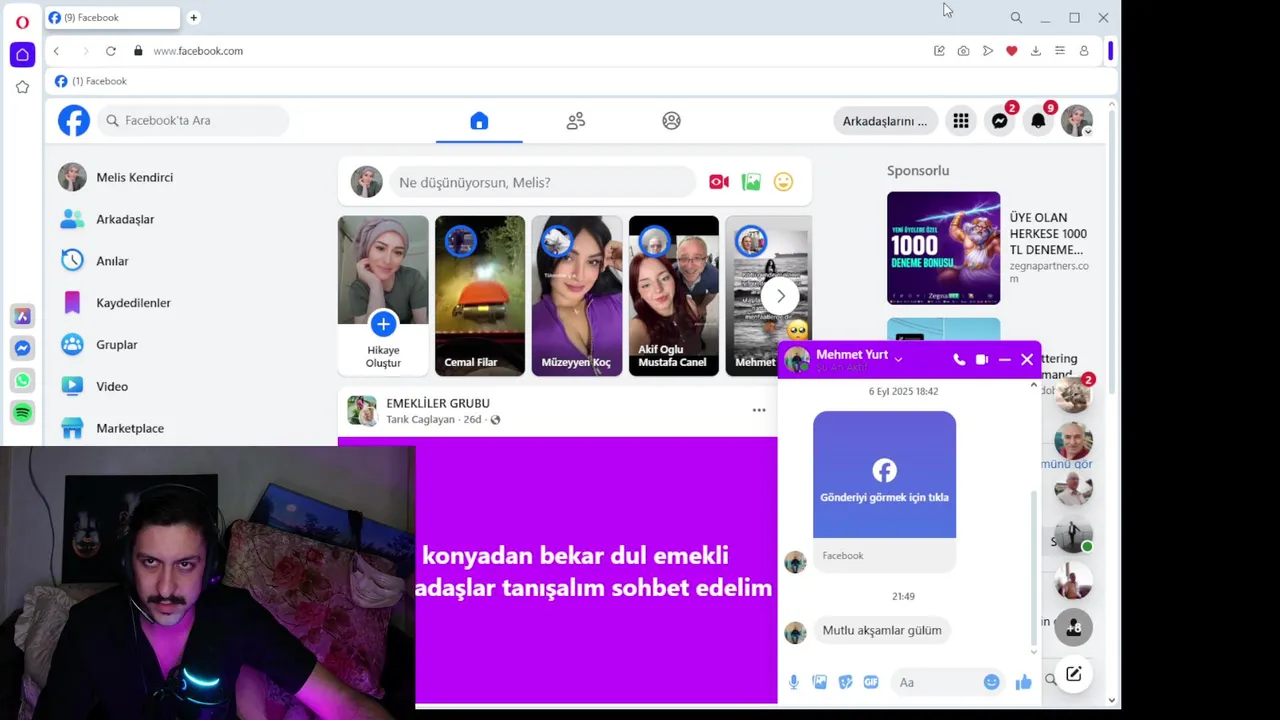Open Opera start page home icon

(22, 55)
